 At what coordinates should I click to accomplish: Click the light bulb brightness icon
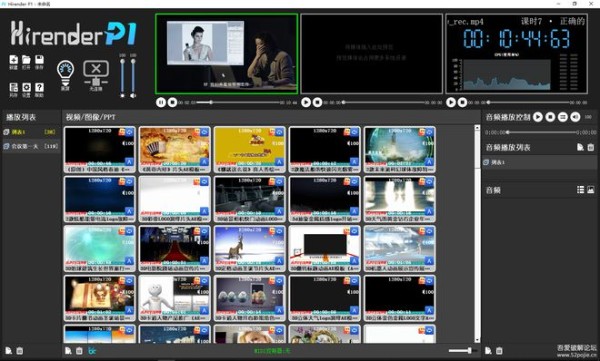65,73
